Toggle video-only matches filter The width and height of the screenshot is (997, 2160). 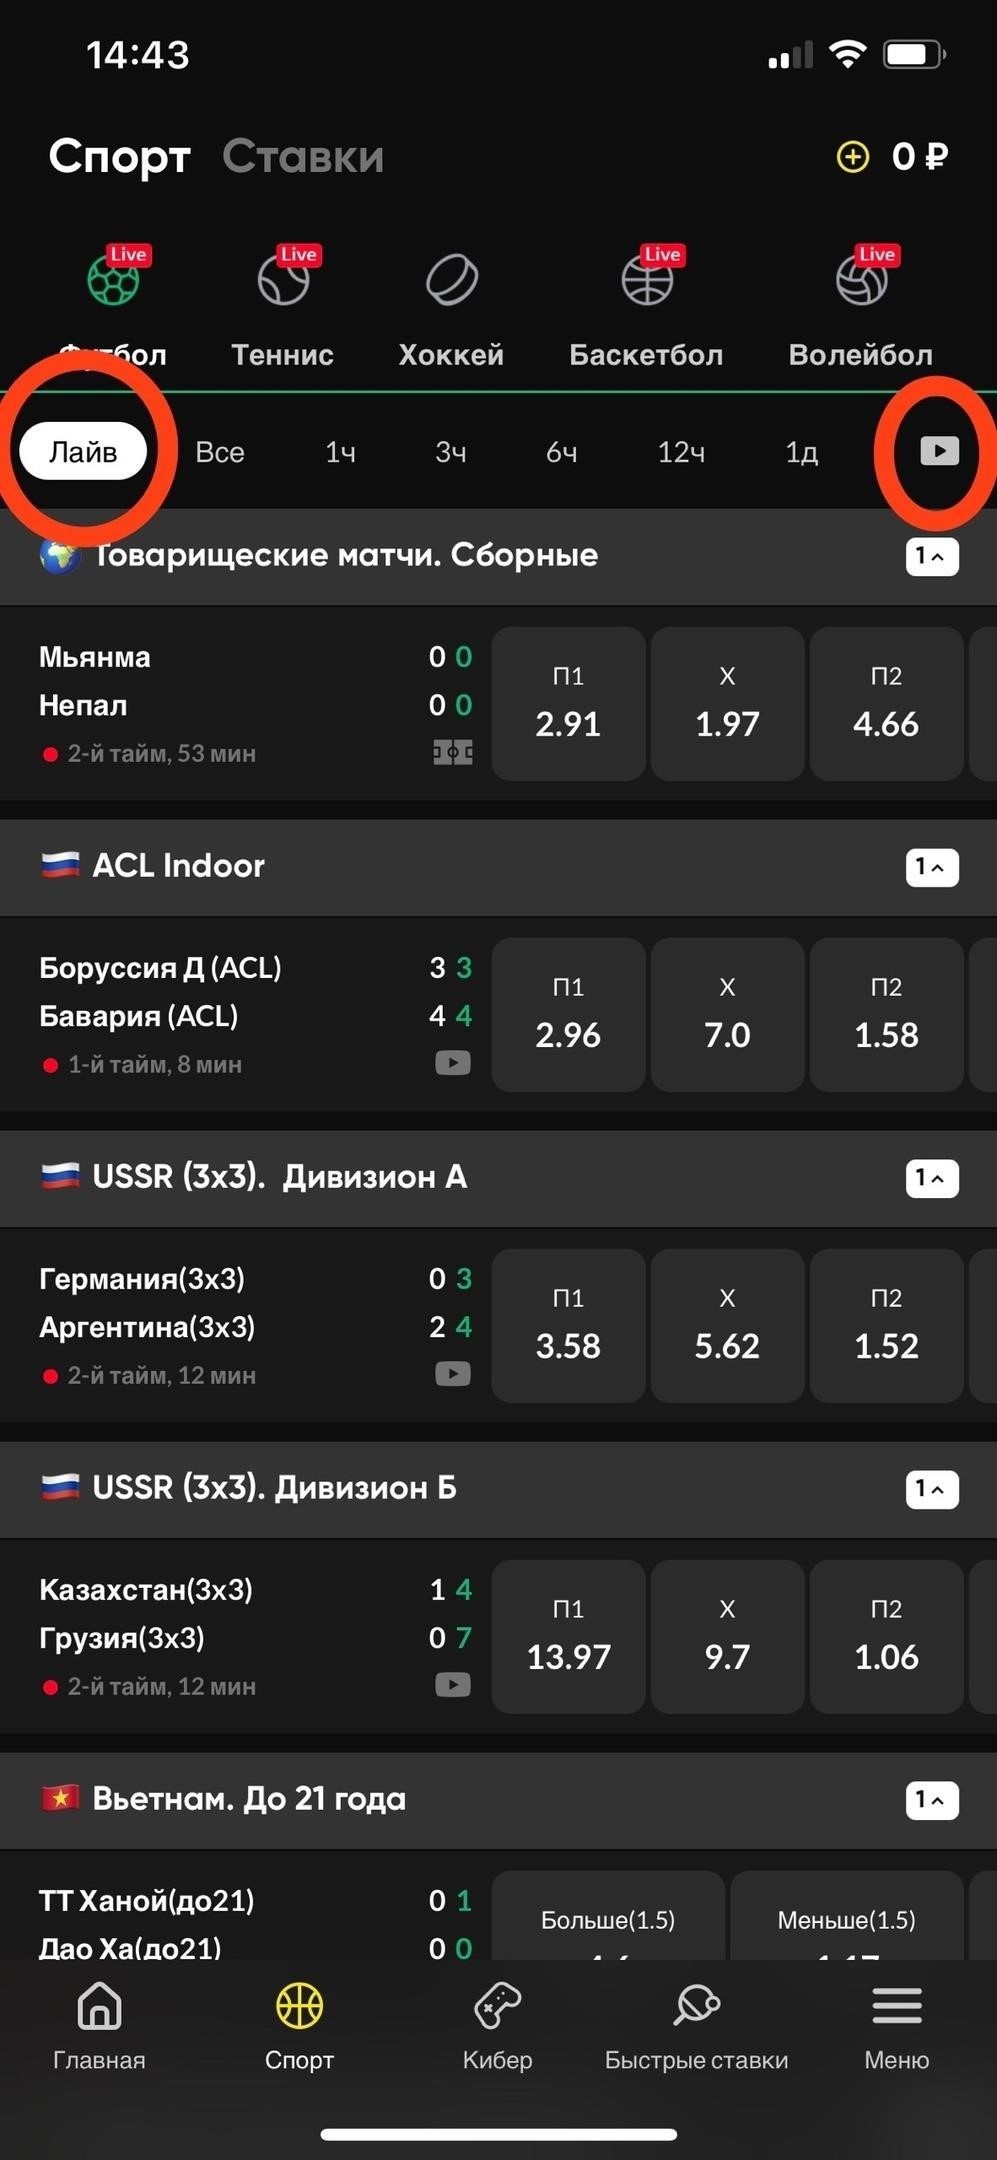(939, 451)
